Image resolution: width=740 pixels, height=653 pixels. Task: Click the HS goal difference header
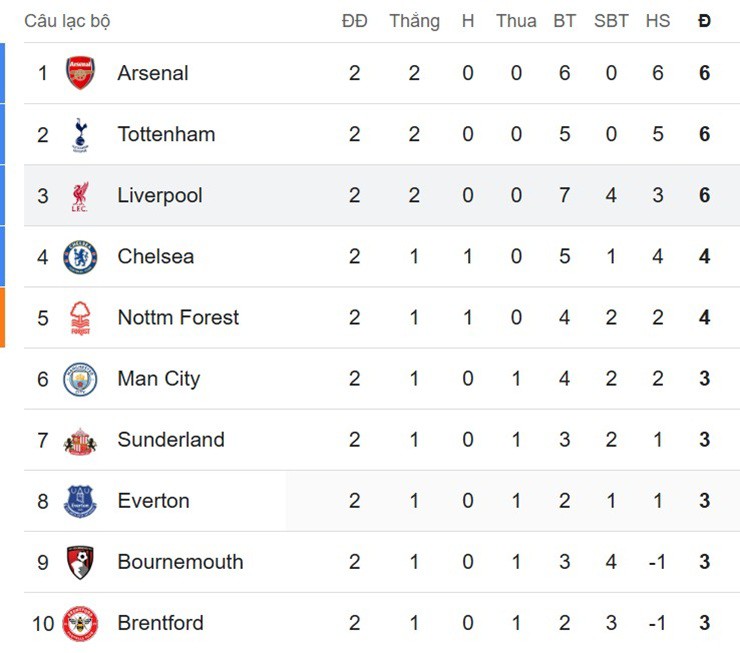point(657,21)
